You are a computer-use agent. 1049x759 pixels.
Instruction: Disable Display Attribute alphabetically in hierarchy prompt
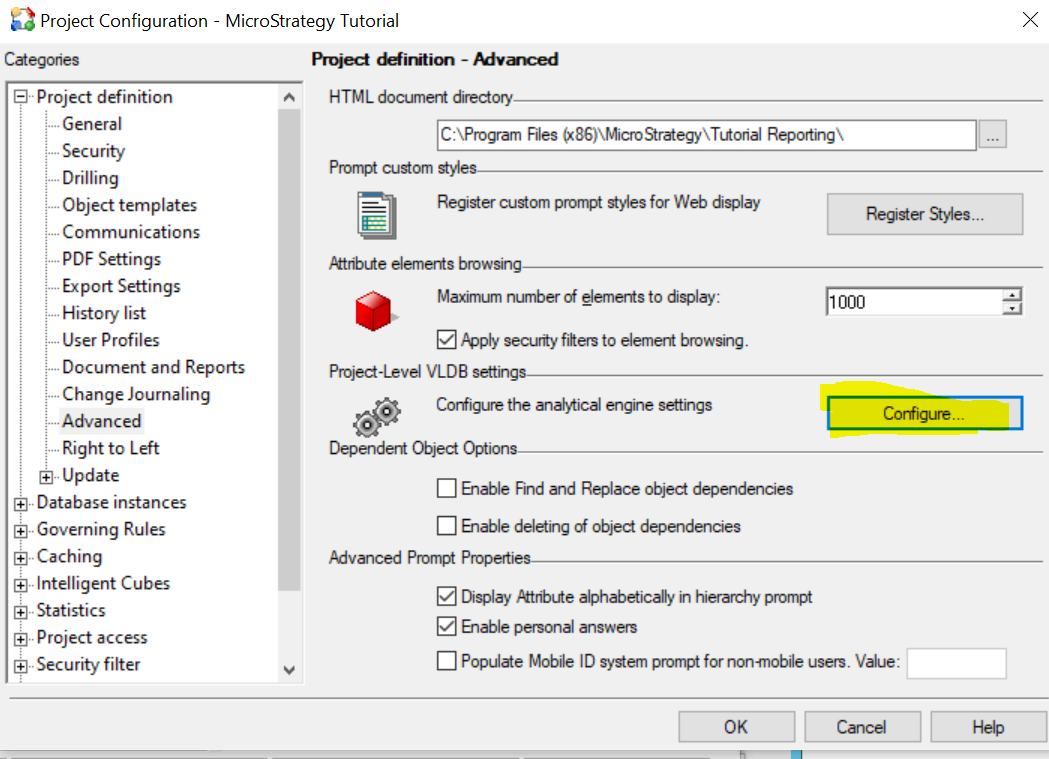click(x=446, y=595)
